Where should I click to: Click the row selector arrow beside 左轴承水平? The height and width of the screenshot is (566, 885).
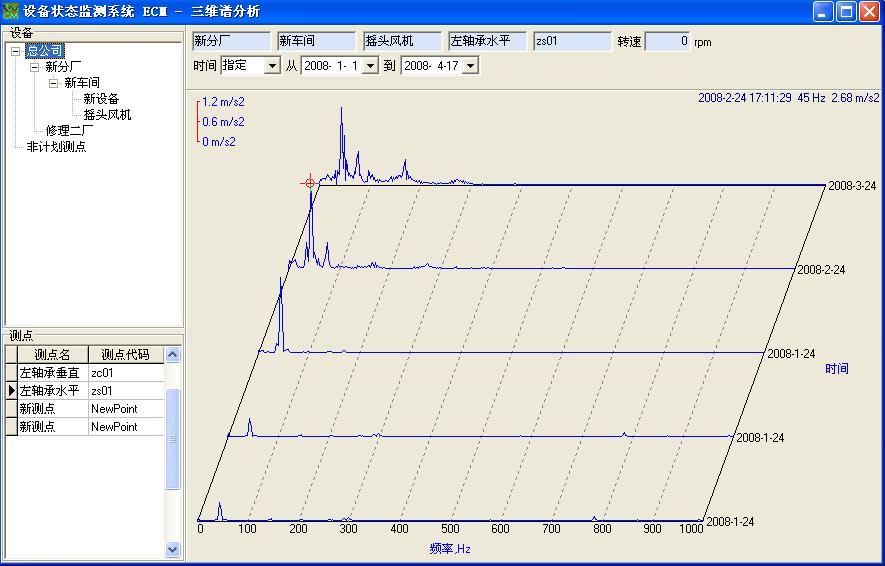point(11,391)
